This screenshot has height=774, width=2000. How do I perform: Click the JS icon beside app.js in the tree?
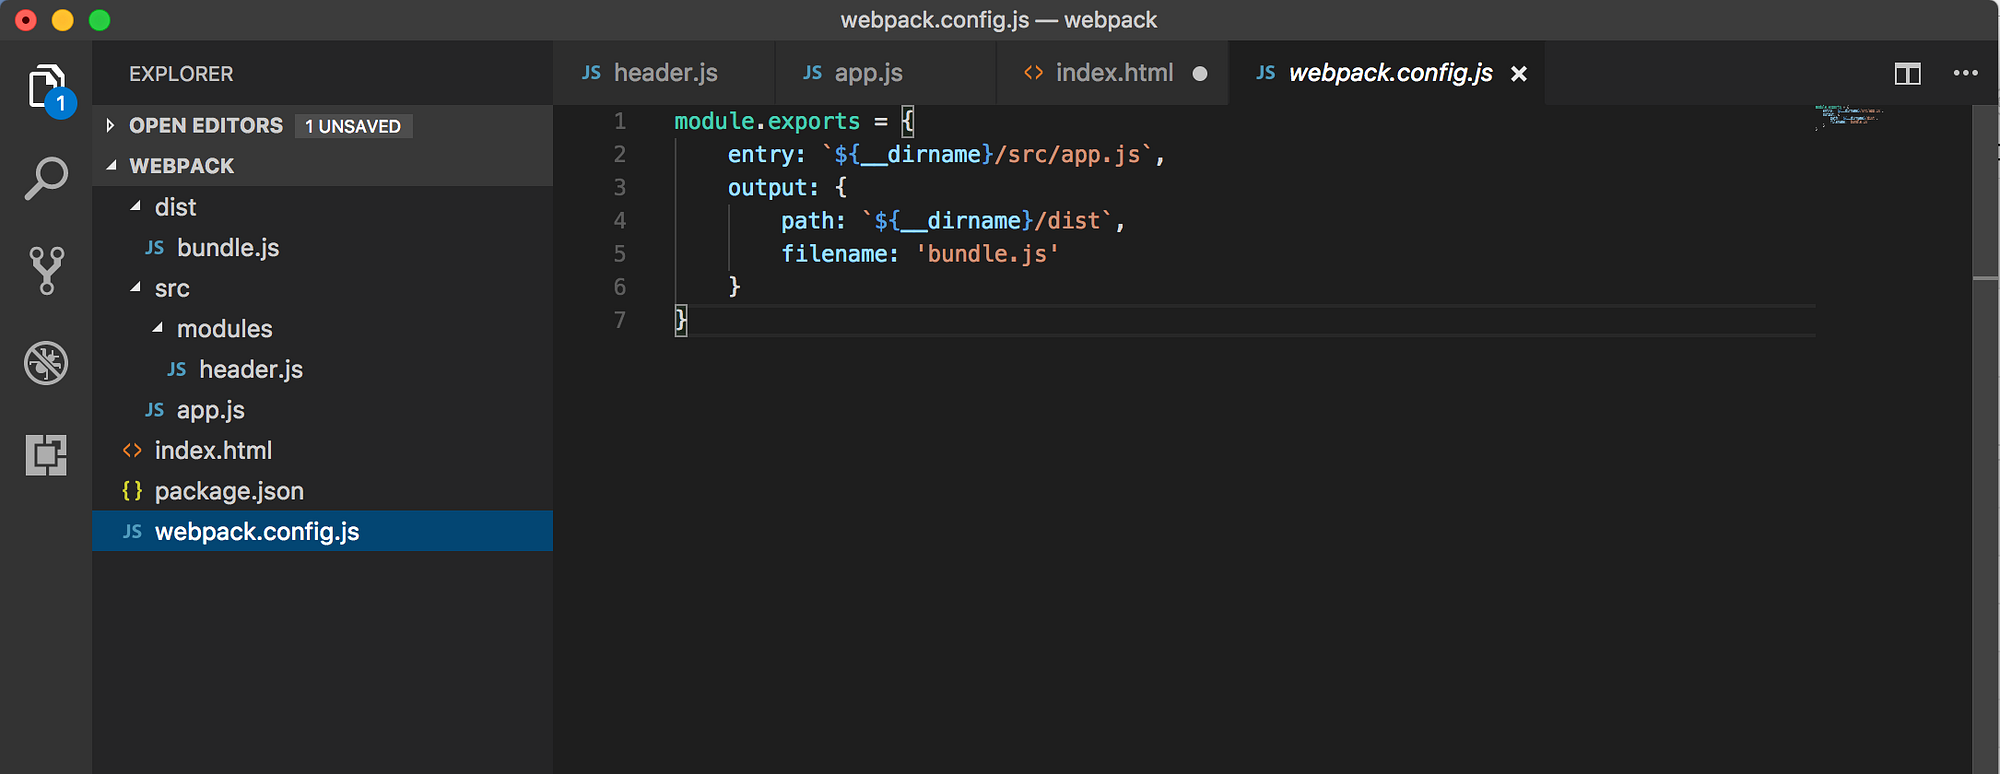(154, 410)
